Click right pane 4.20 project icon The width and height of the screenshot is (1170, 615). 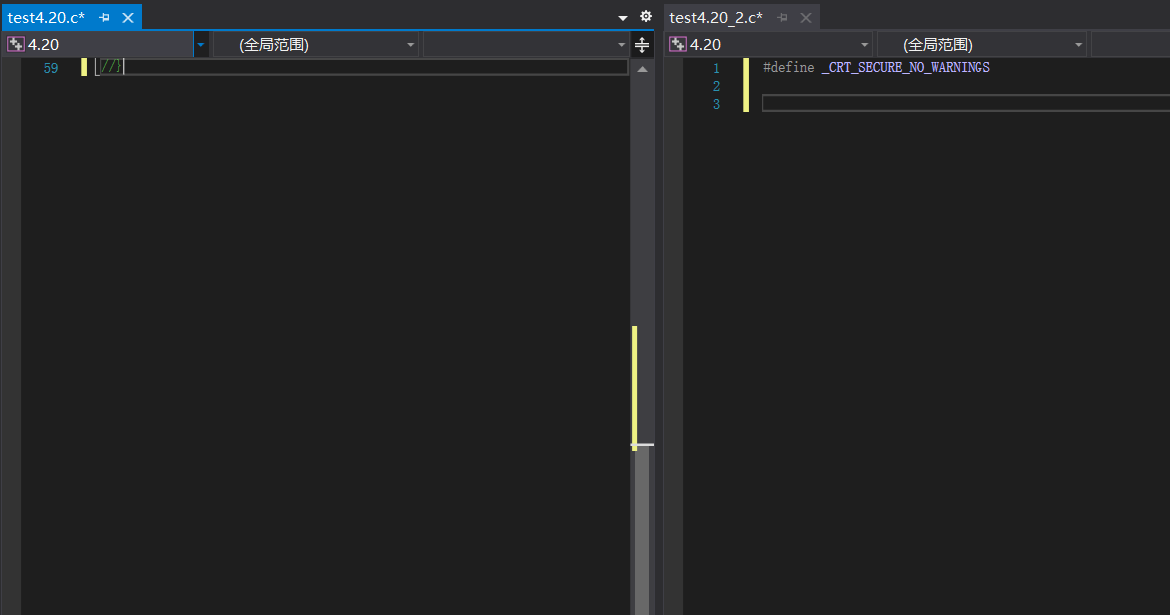tap(678, 44)
